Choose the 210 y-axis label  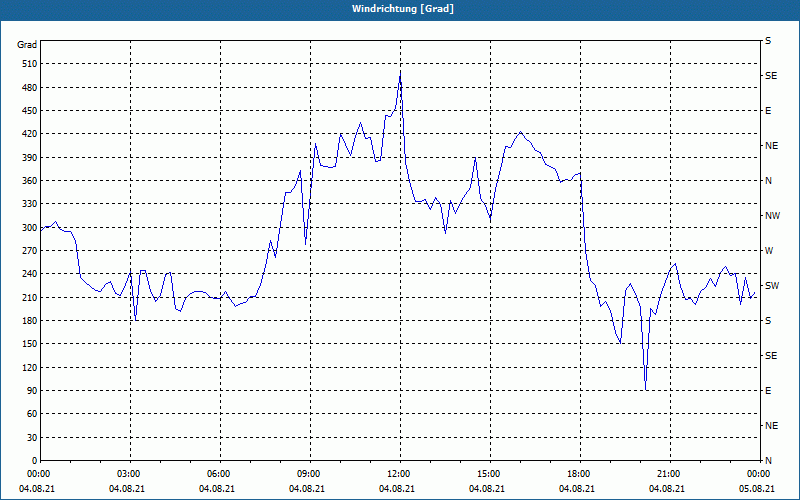pyautogui.click(x=30, y=297)
